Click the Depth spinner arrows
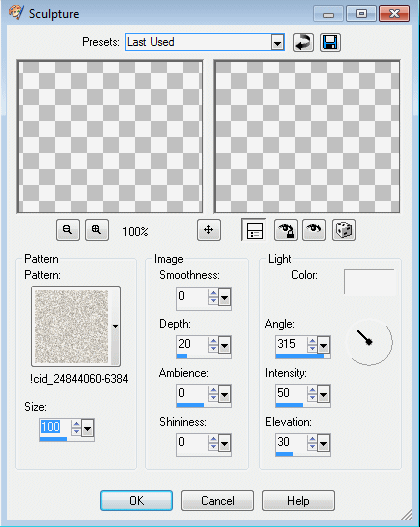The height and width of the screenshot is (527, 420). click(x=213, y=345)
